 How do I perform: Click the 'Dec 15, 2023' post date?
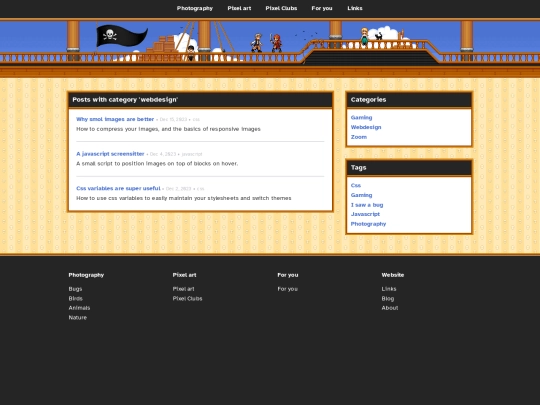[173, 120]
